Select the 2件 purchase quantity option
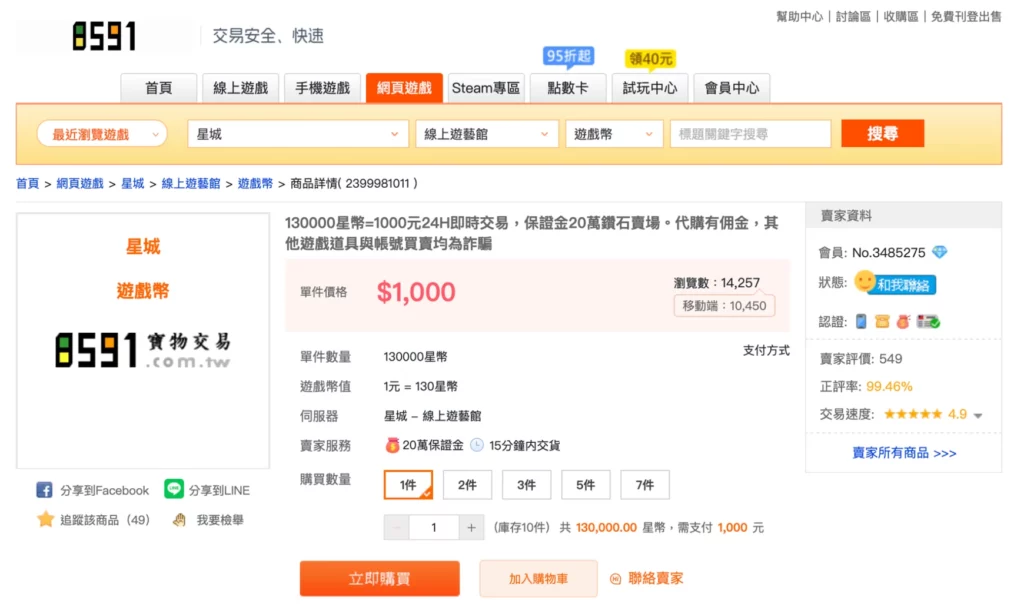The height and width of the screenshot is (613, 1024). pos(467,485)
